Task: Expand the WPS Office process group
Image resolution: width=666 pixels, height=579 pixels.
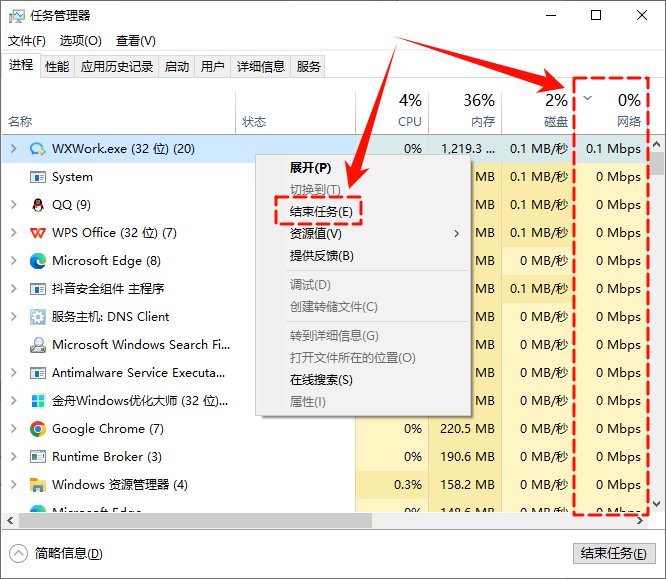Action: click(14, 233)
